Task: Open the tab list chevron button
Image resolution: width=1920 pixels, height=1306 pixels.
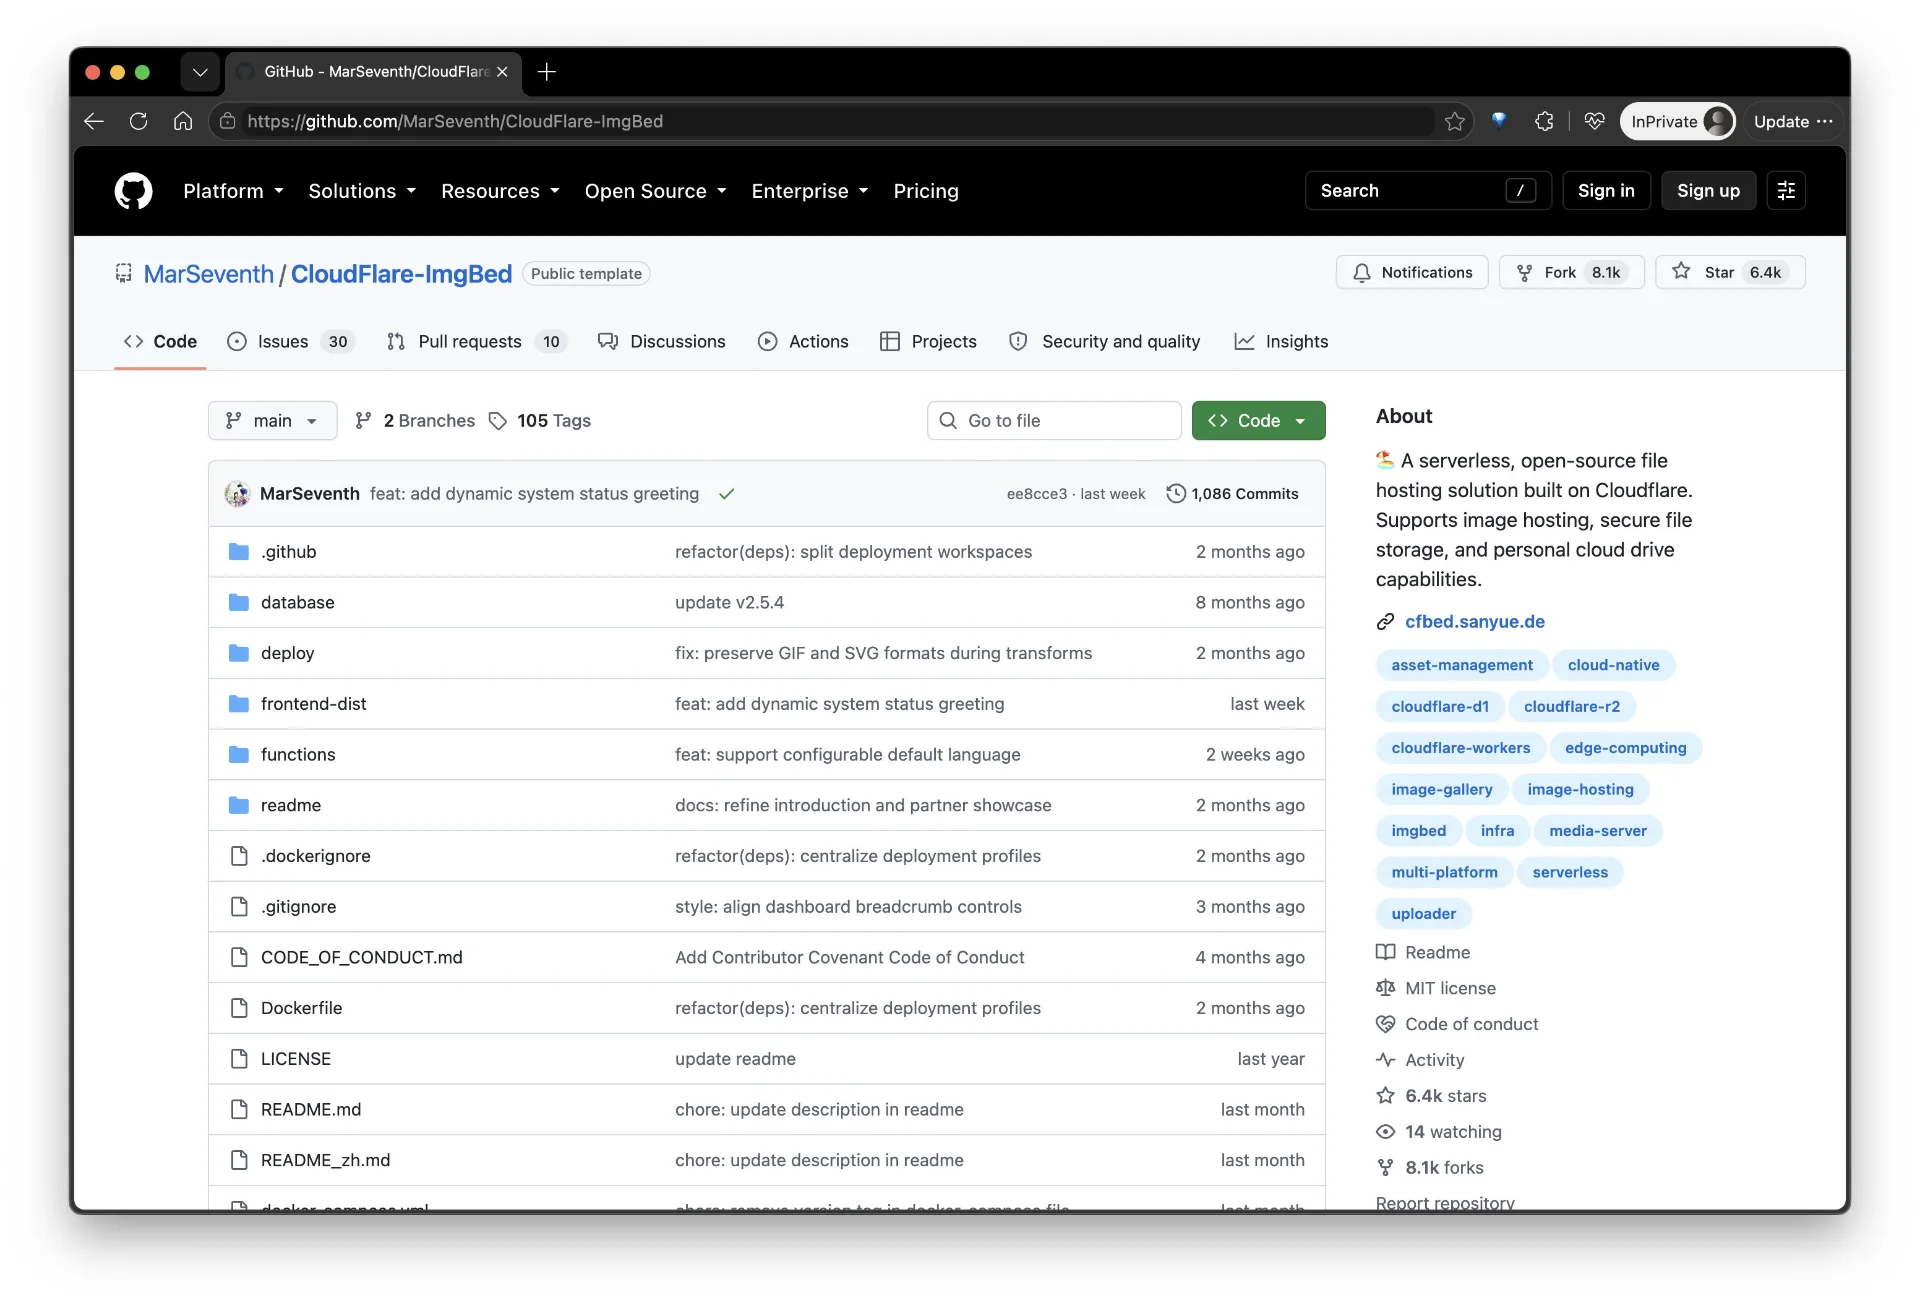Action: [200, 72]
